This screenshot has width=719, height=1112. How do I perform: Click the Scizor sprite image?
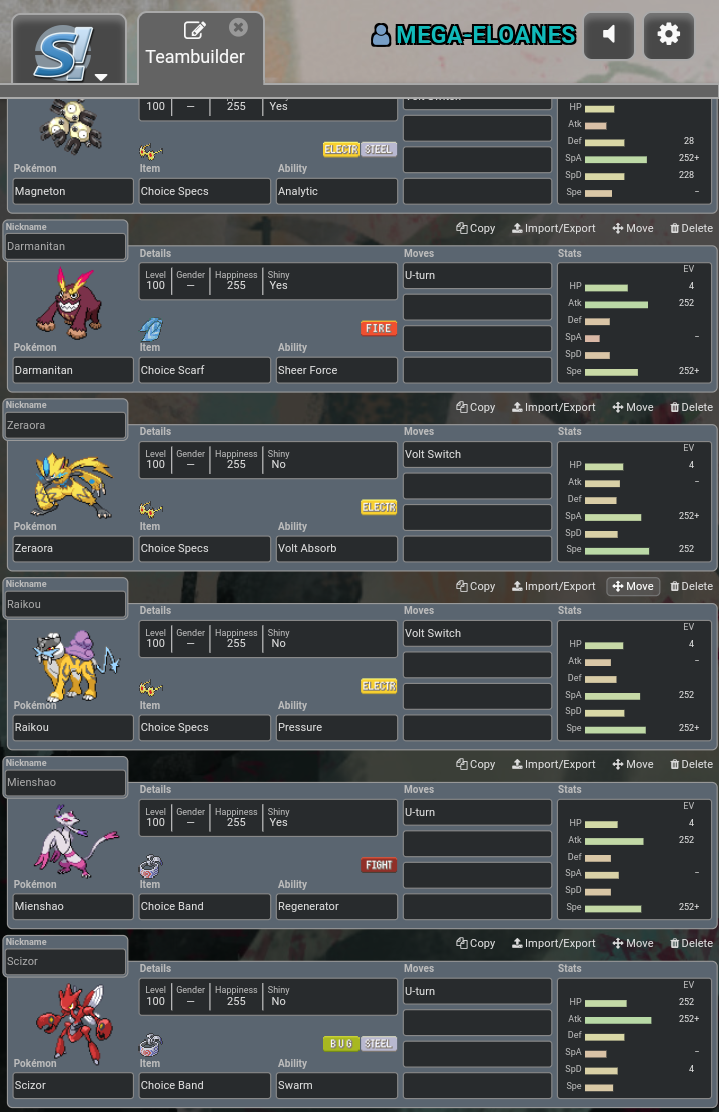[74, 1023]
